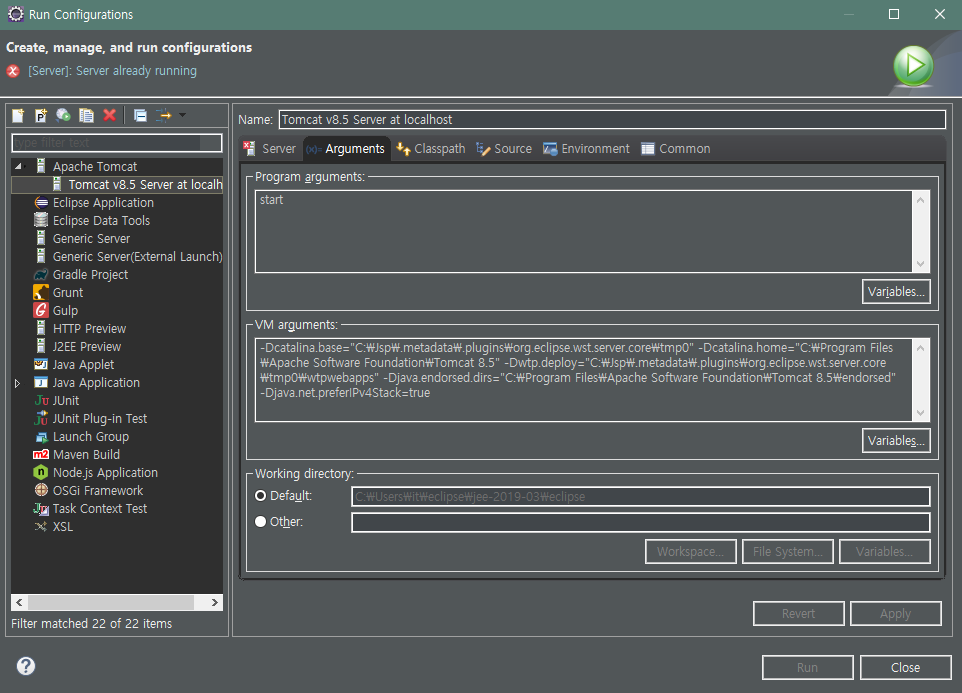This screenshot has height=693, width=962.
Task: Click Eclipse Data Tools icon
Action: [x=41, y=220]
